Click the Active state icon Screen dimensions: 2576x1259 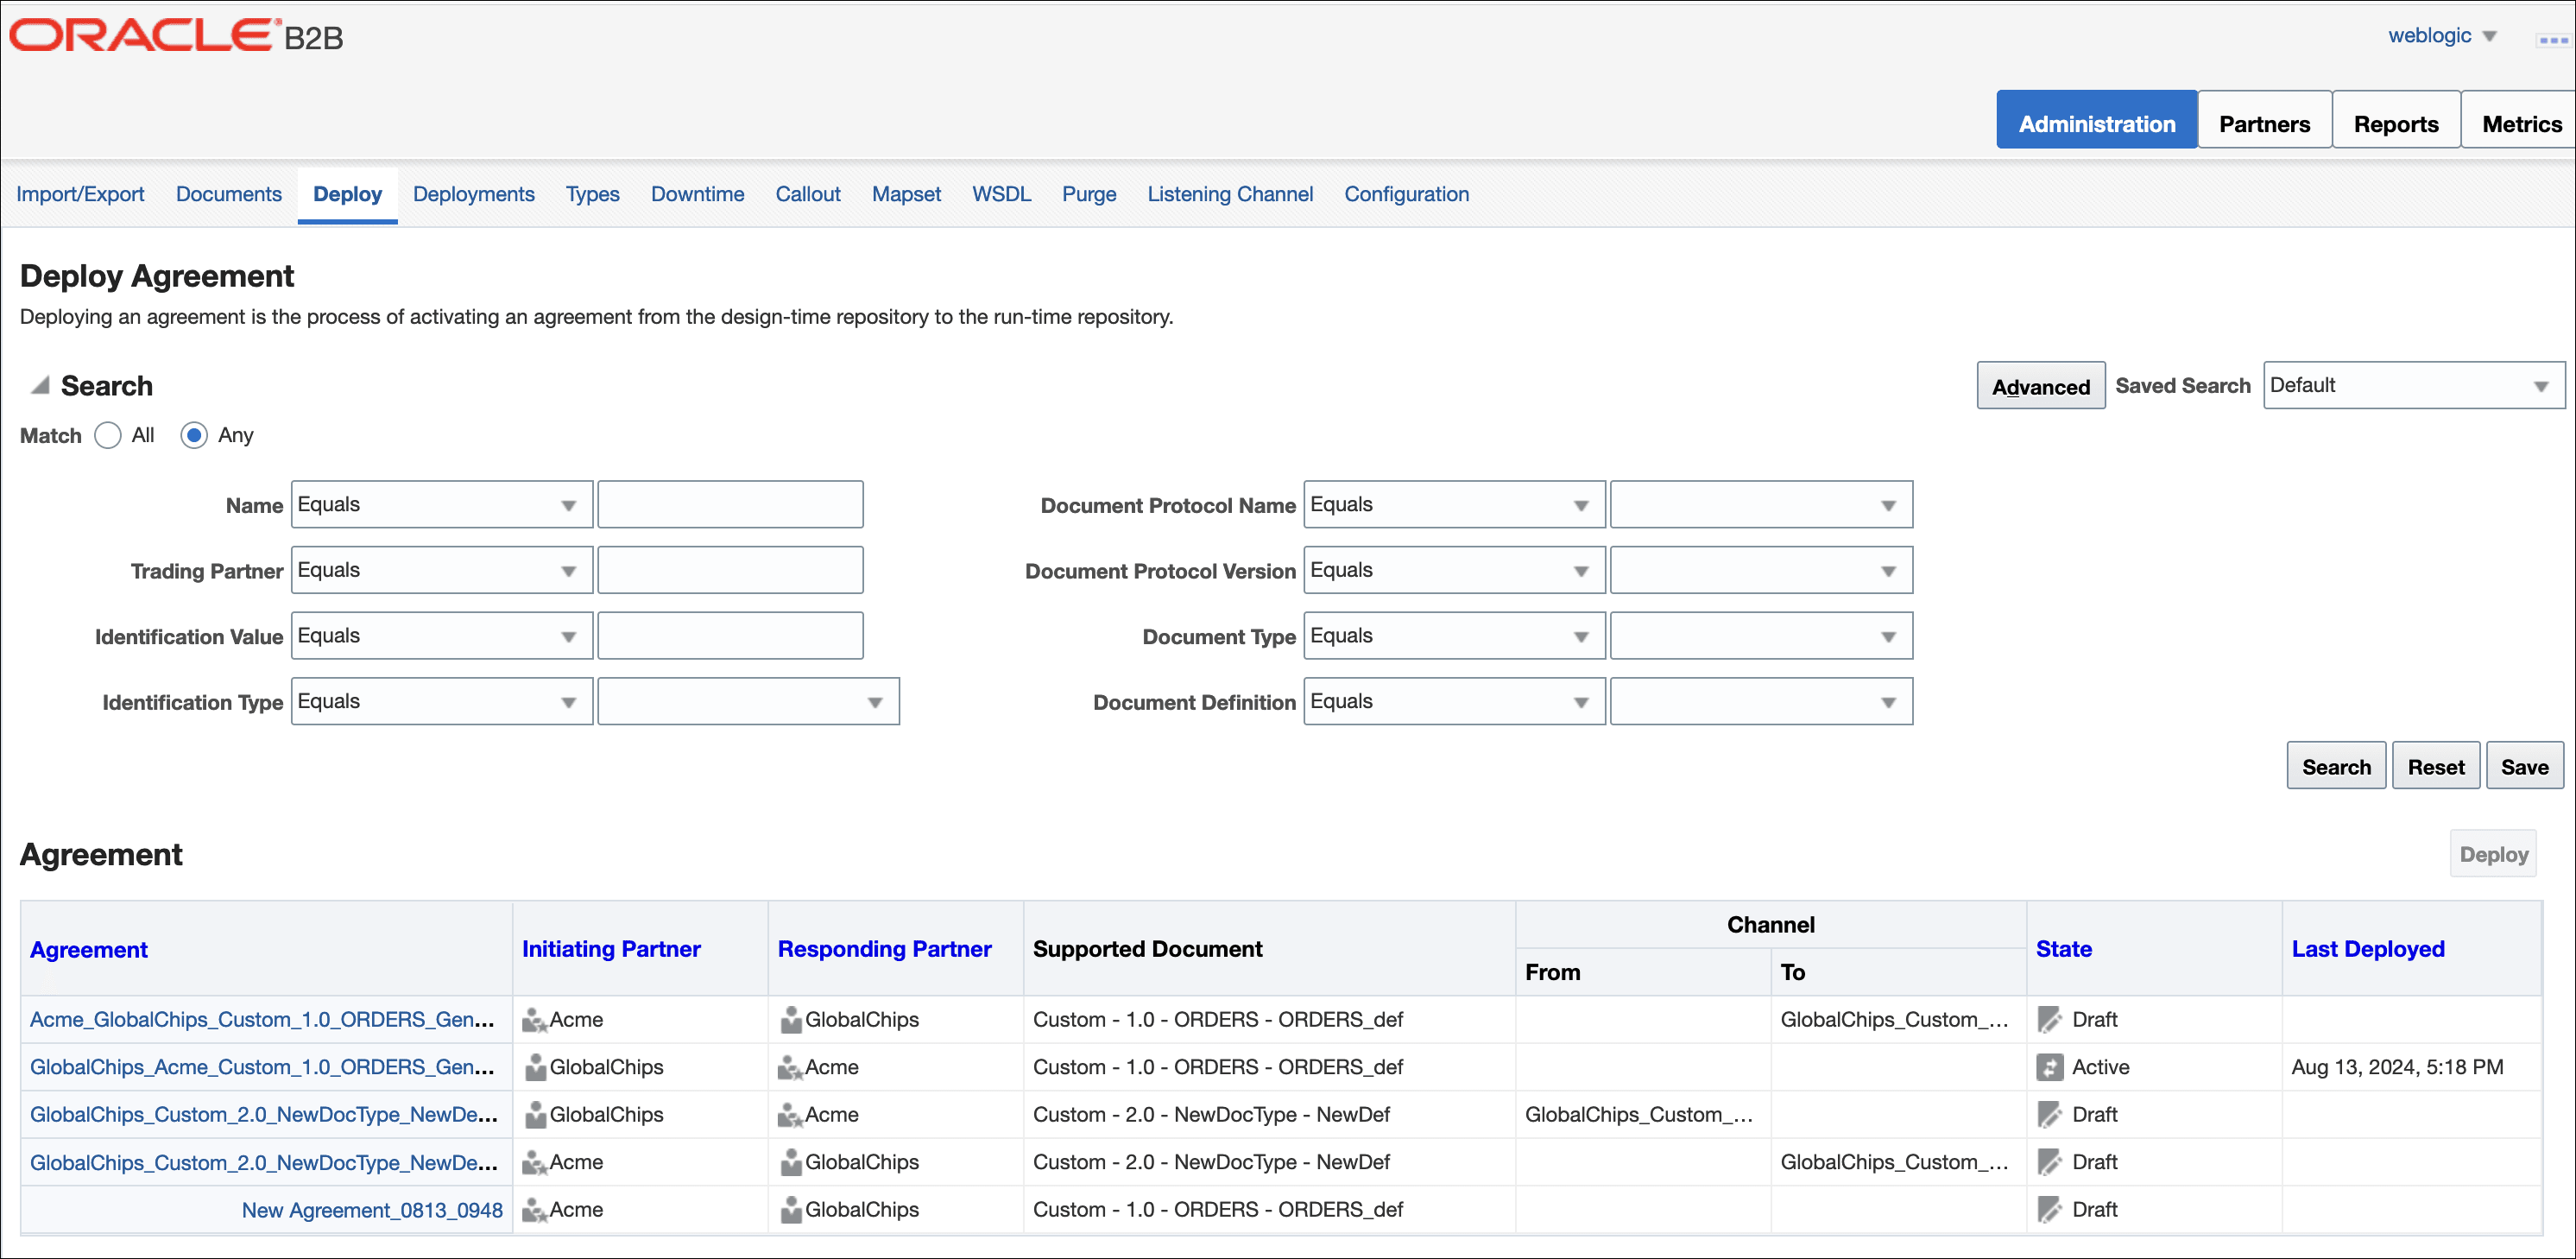(x=2049, y=1067)
